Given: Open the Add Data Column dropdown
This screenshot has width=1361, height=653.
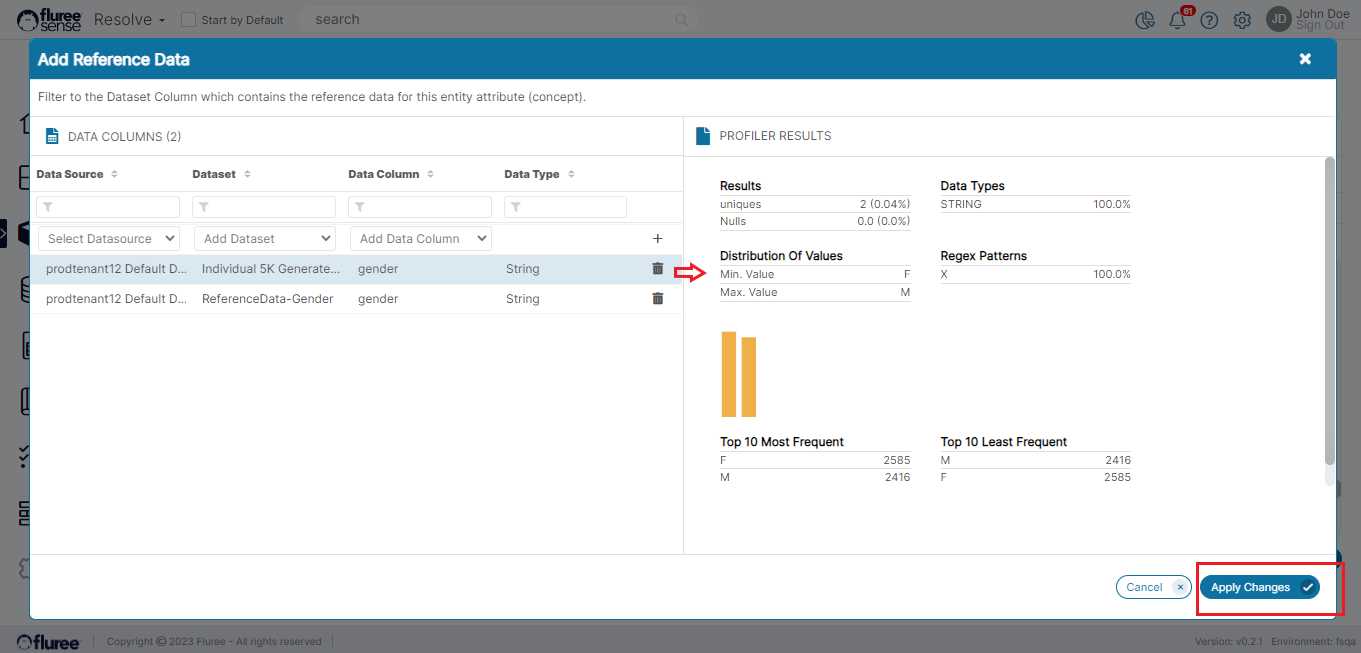Looking at the screenshot, I should click(x=420, y=239).
